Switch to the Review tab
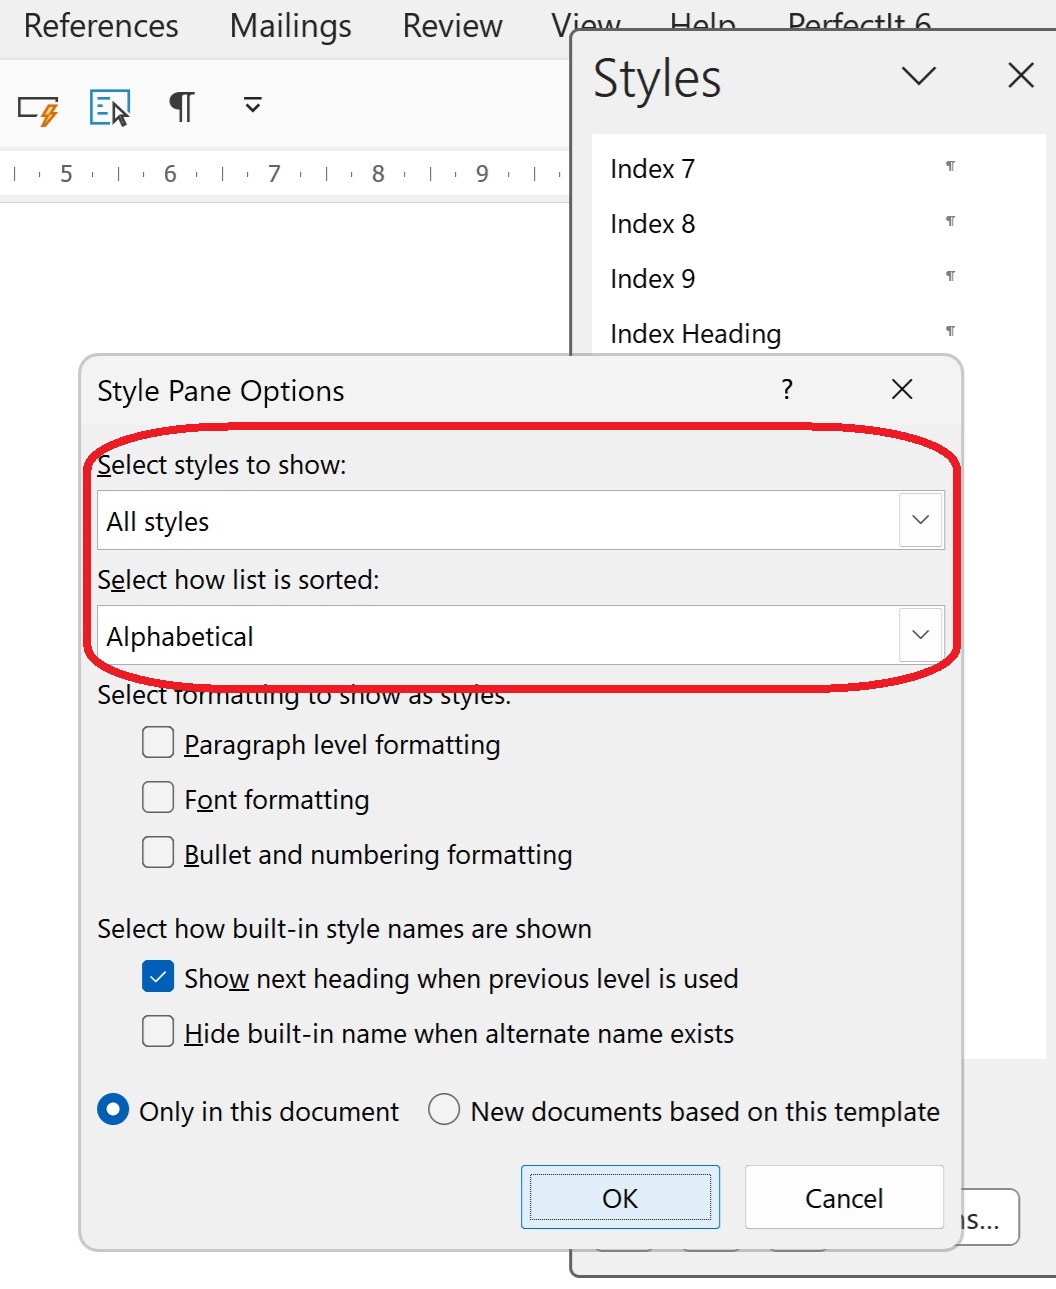The height and width of the screenshot is (1289, 1056). click(452, 26)
